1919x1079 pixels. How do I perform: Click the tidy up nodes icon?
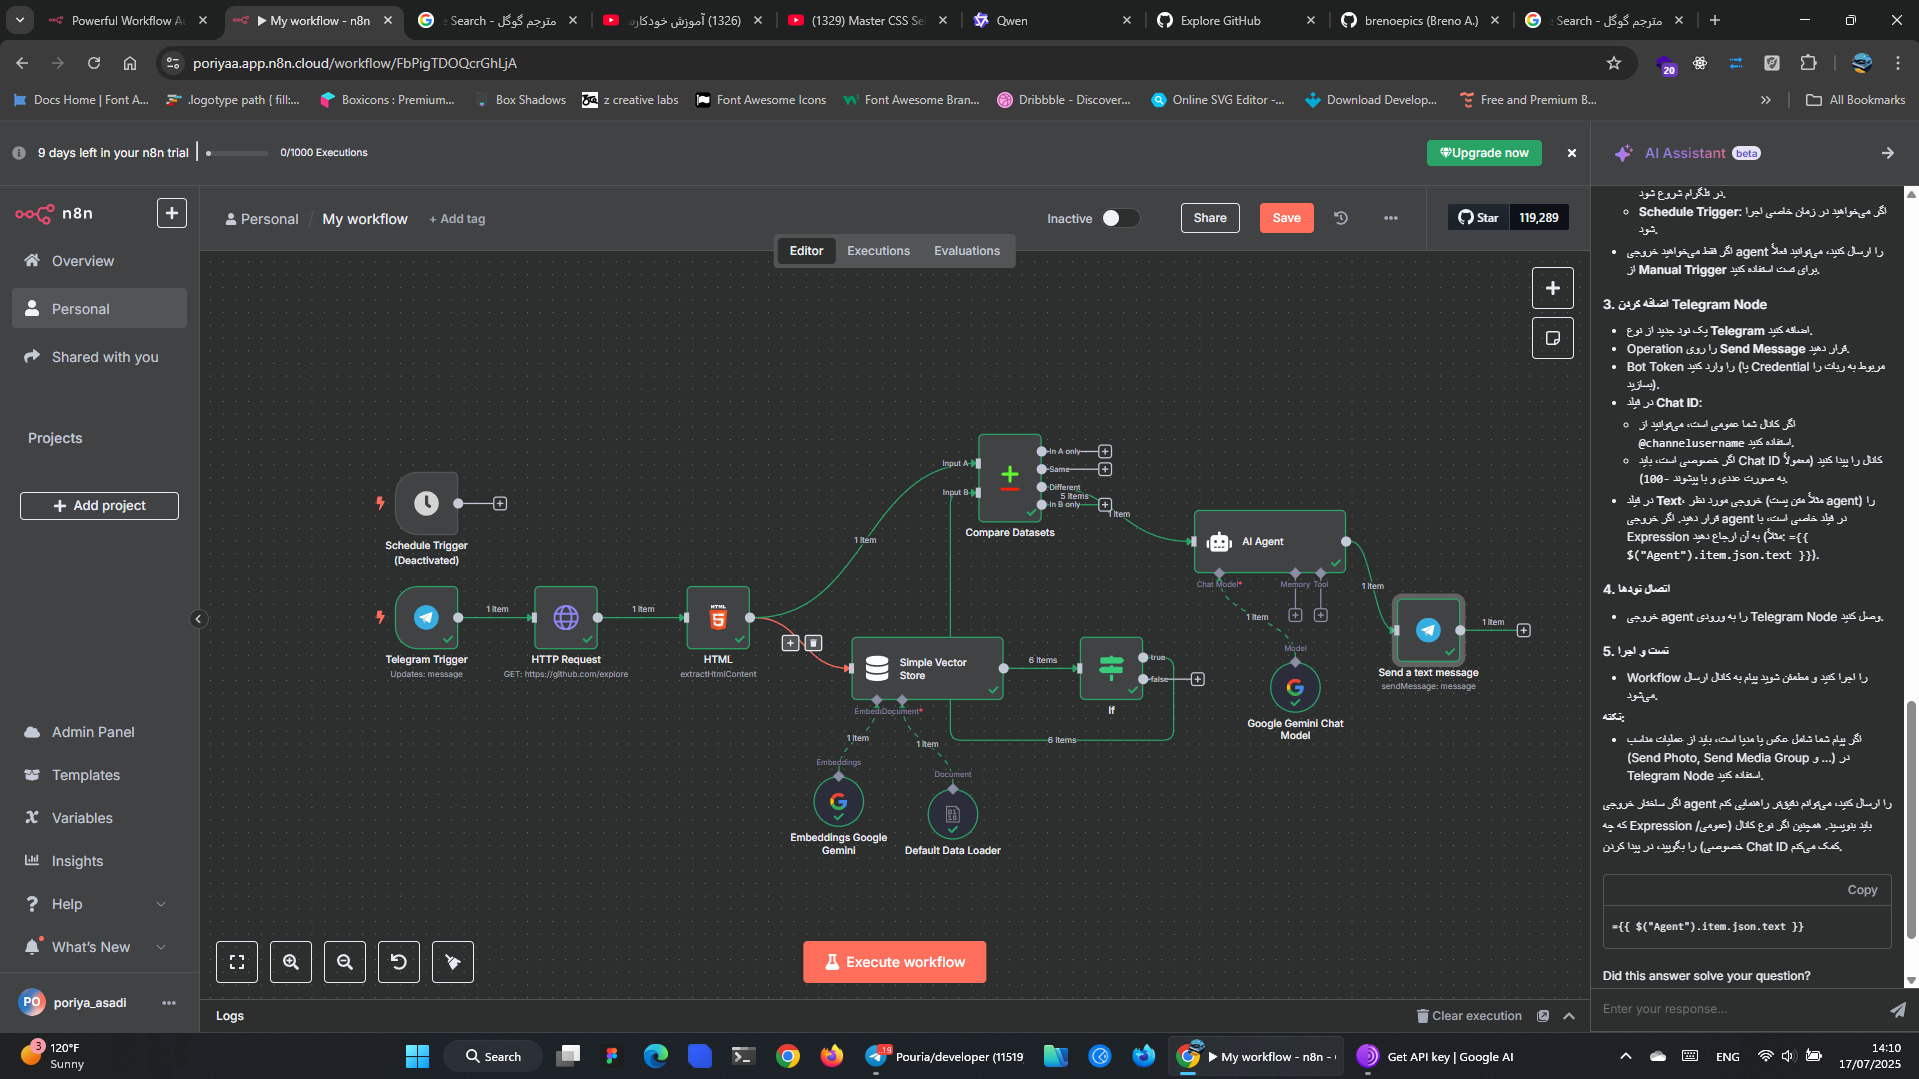pyautogui.click(x=453, y=962)
